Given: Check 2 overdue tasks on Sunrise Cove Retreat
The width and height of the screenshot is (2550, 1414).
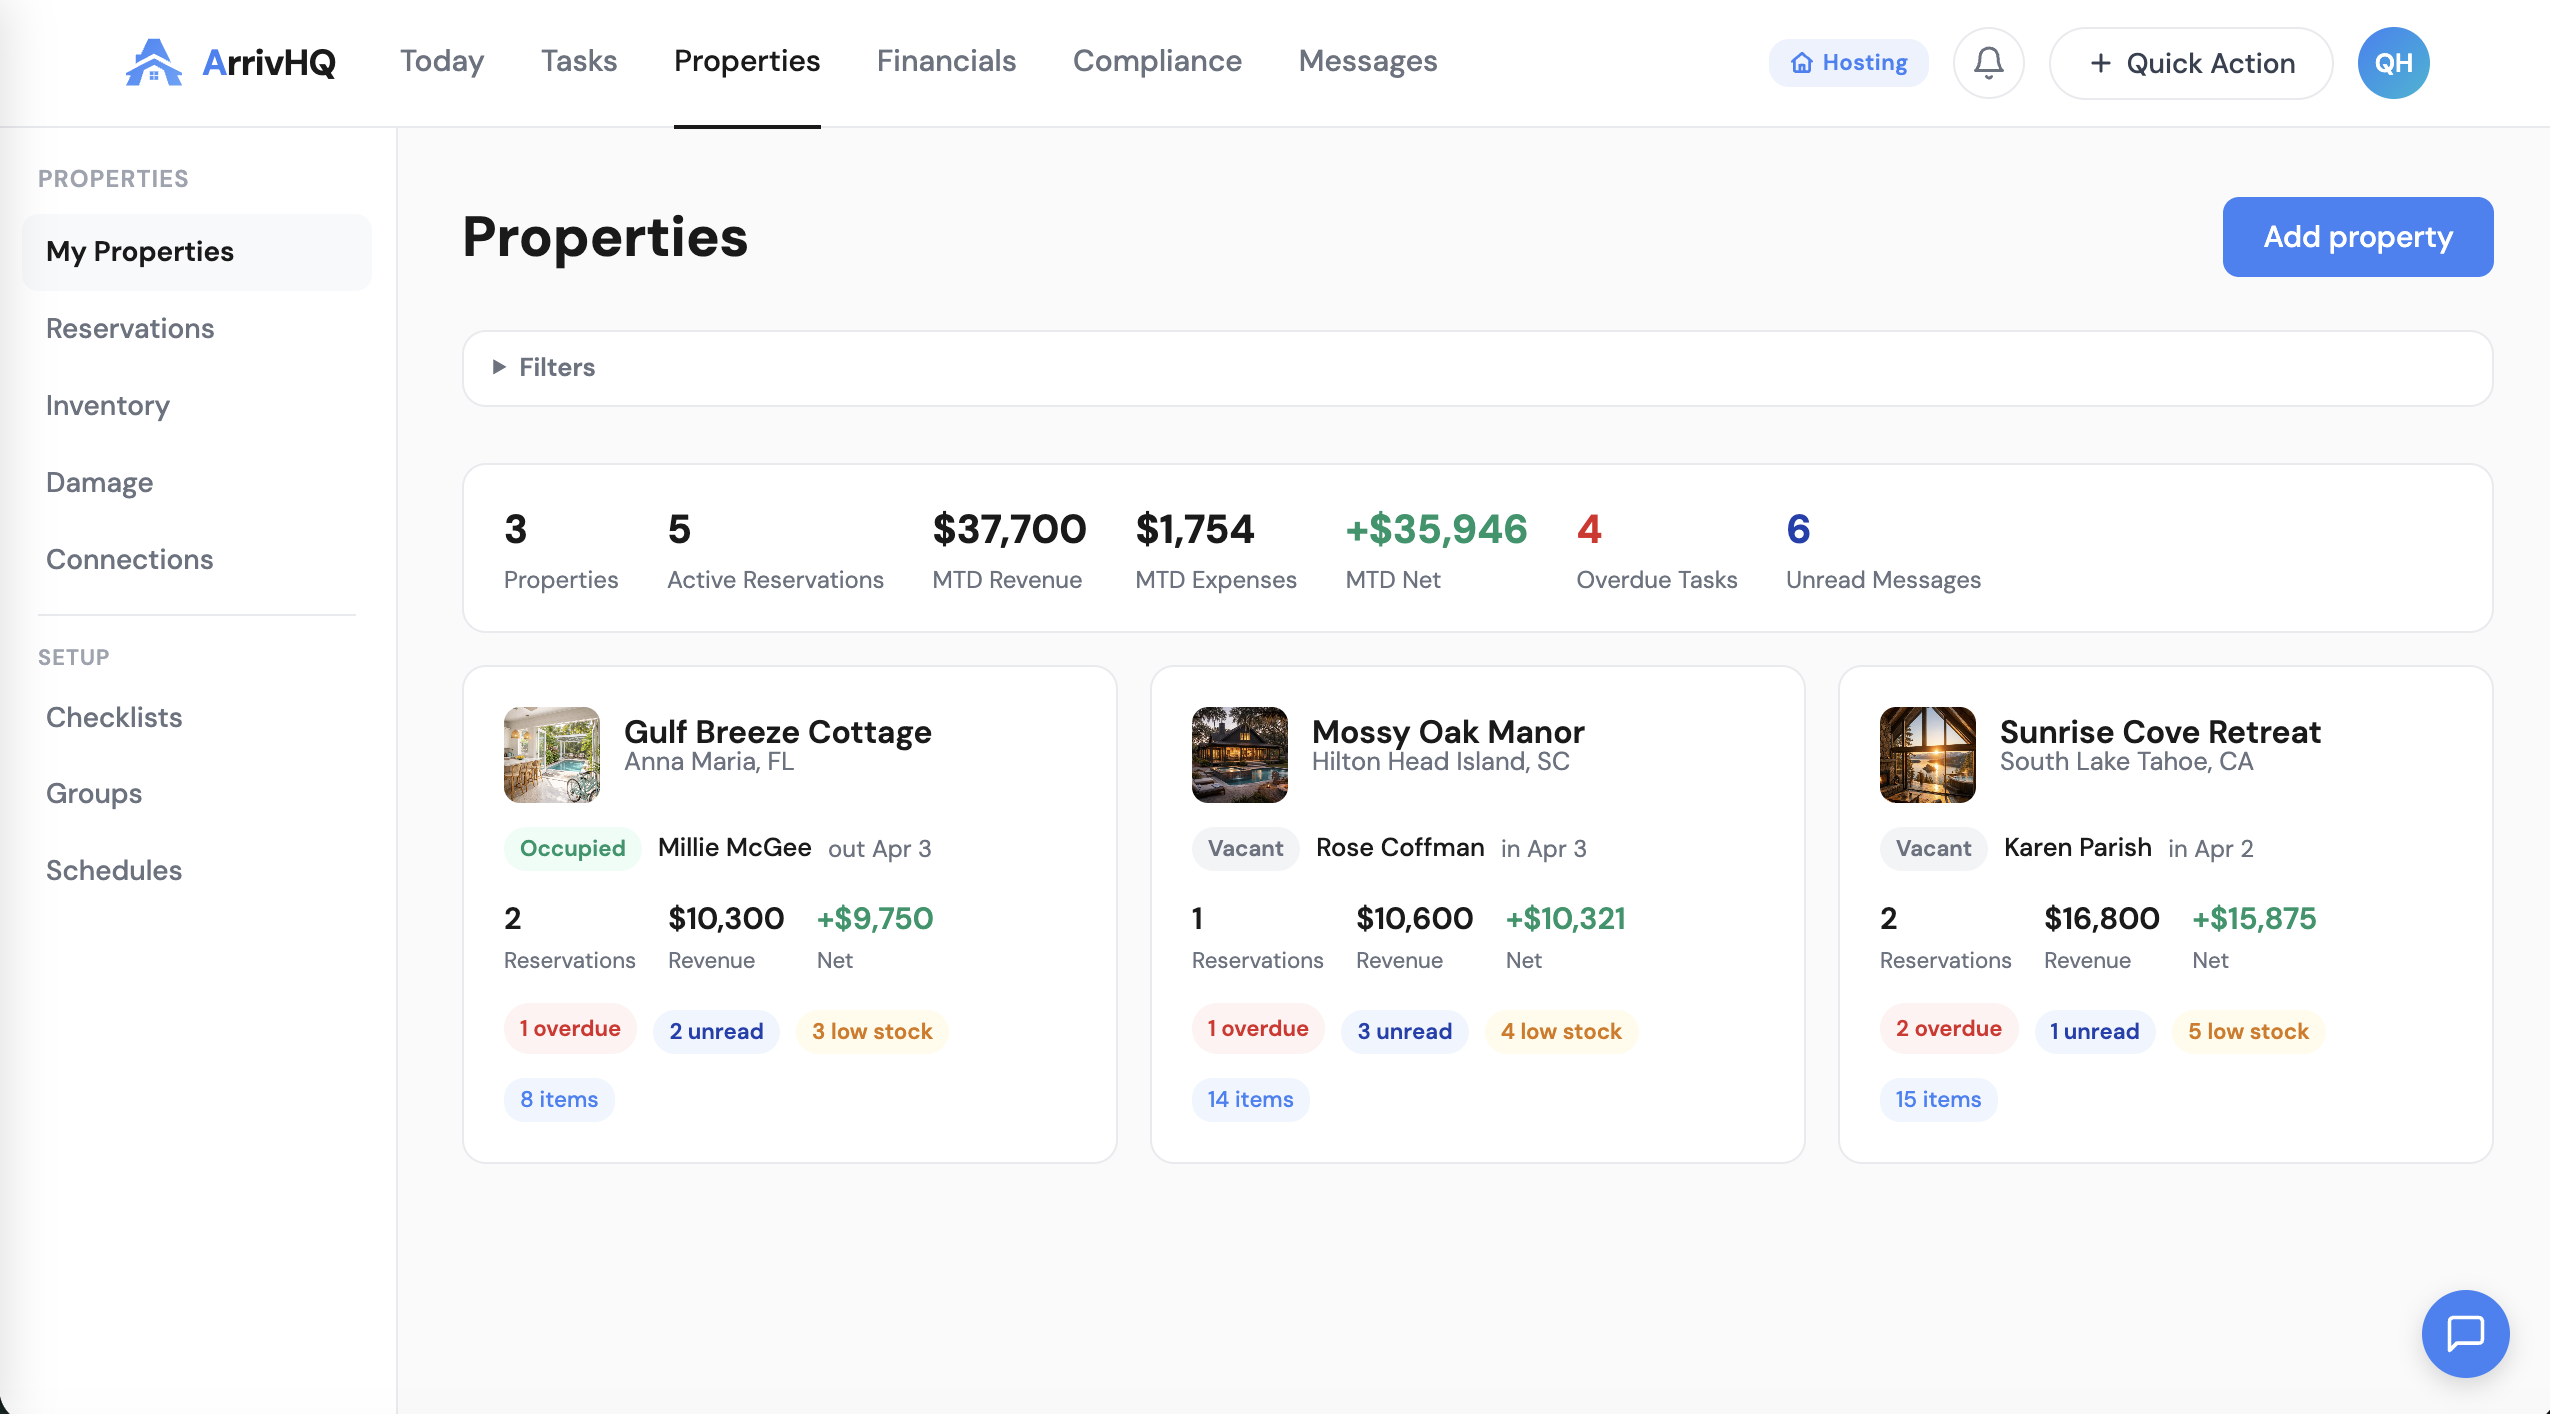Looking at the screenshot, I should click(1948, 1027).
